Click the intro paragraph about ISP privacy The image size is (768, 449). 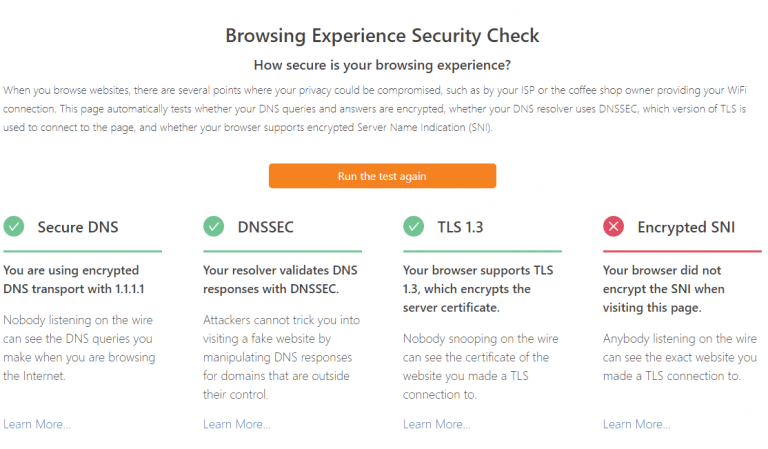coord(382,109)
